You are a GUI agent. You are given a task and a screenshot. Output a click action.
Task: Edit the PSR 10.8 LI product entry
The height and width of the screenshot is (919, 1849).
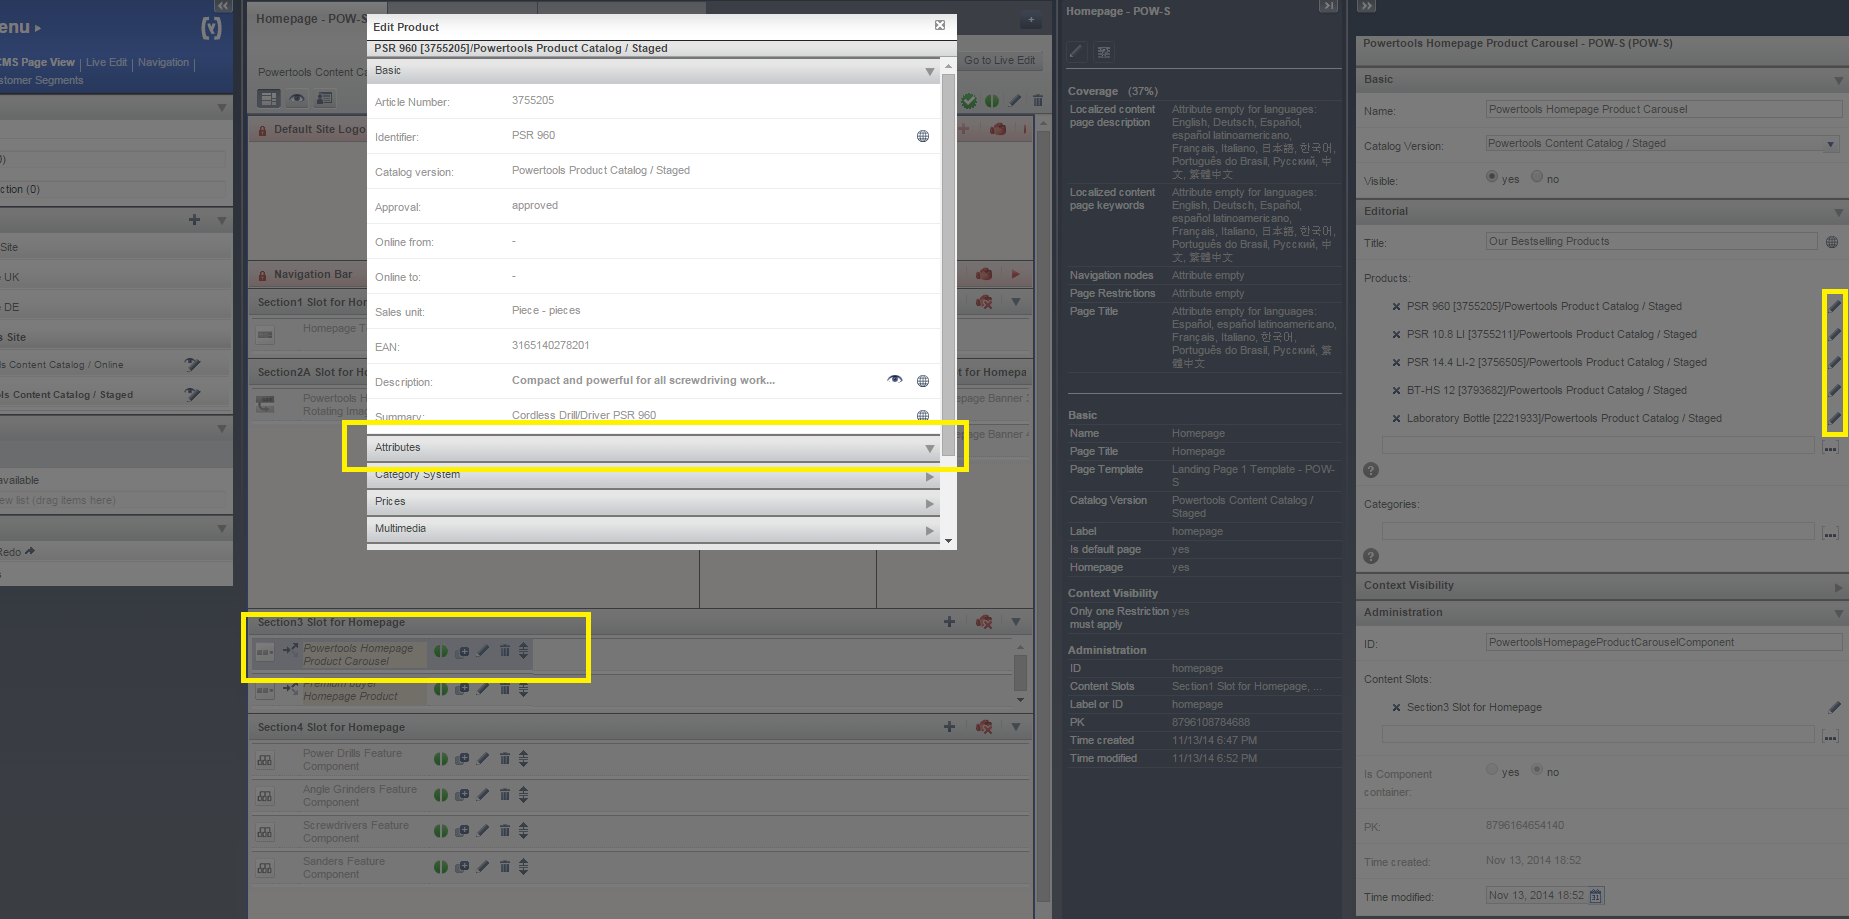[x=1835, y=335]
